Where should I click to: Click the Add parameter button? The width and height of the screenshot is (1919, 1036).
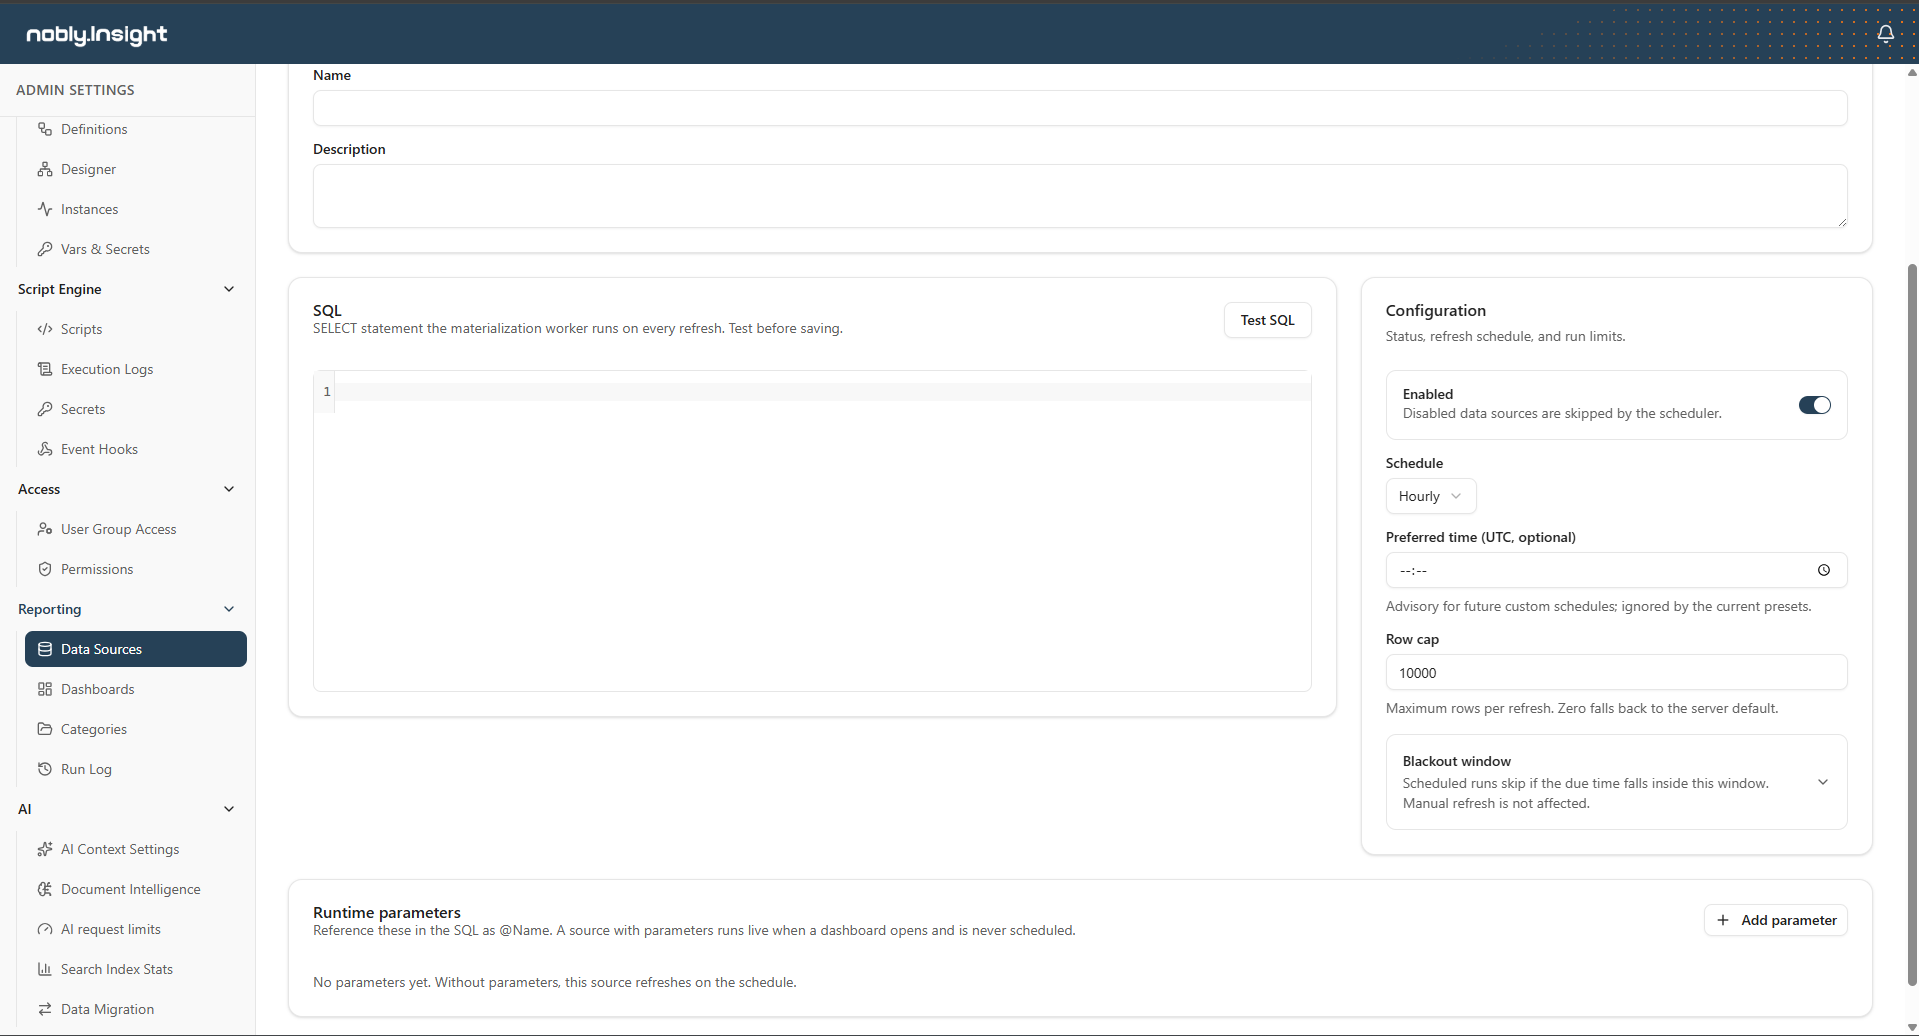pos(1776,920)
